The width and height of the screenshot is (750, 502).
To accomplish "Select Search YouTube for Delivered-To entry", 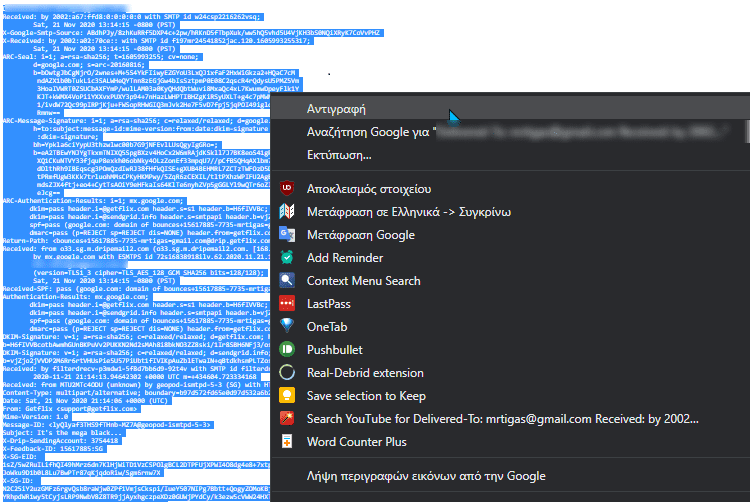I will (x=510, y=419).
